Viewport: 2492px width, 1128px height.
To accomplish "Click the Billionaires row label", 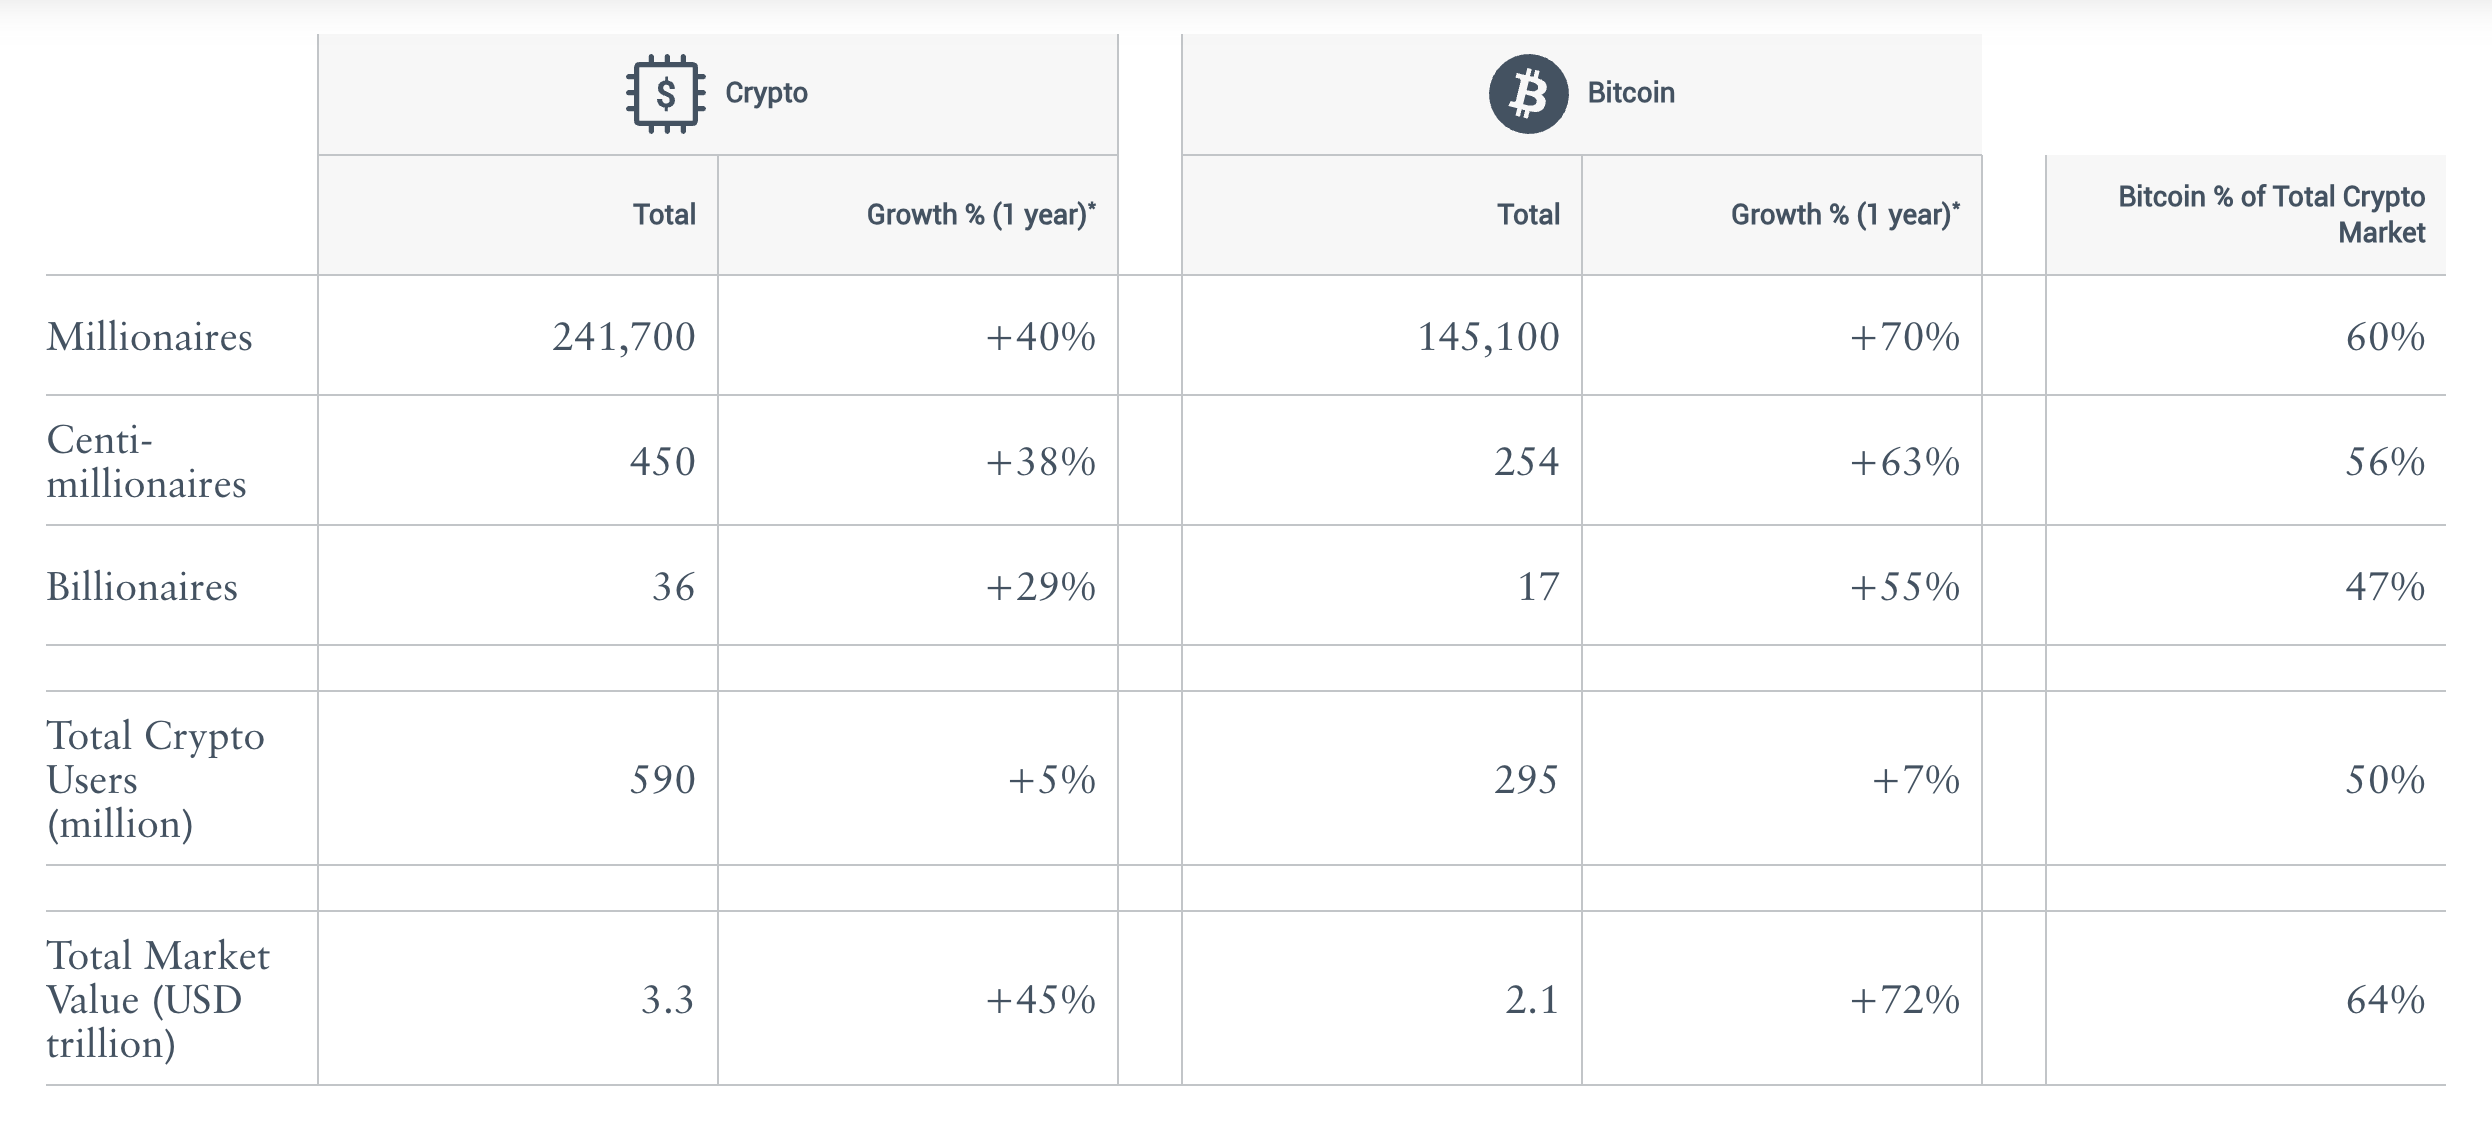I will point(142,587).
